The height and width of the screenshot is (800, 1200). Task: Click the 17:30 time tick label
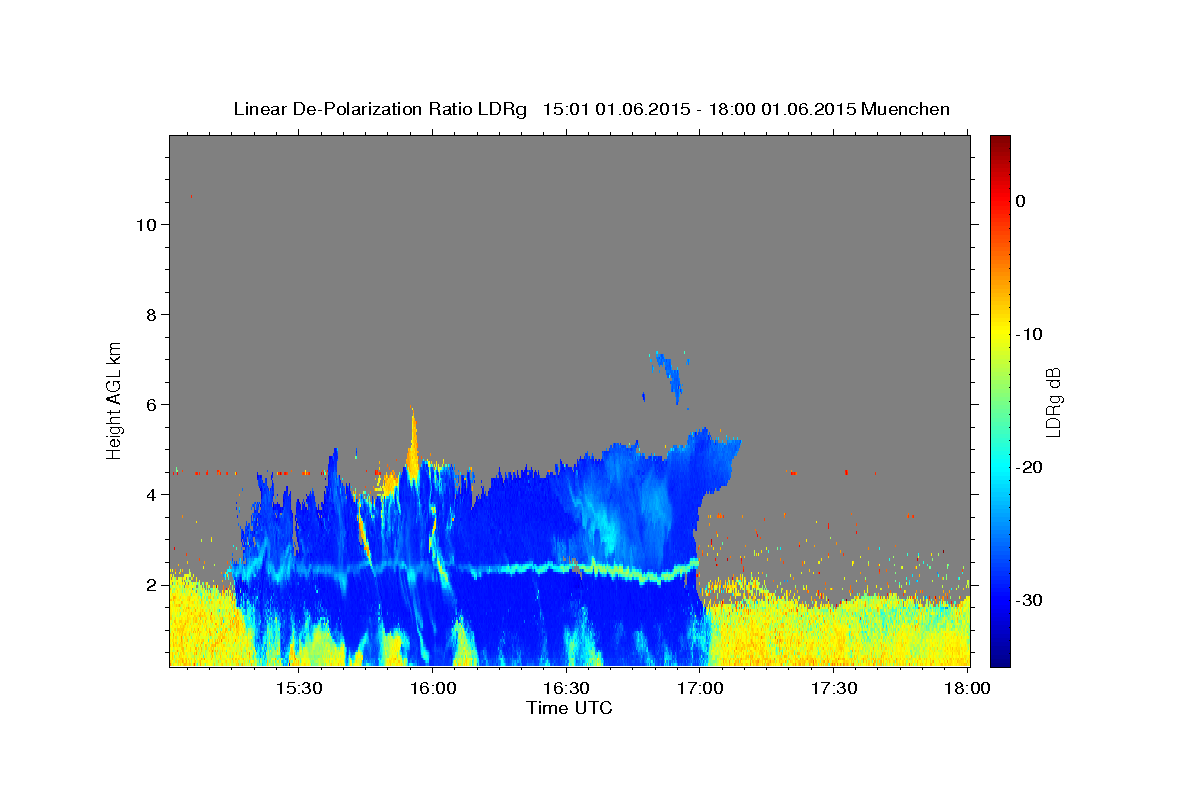(x=833, y=689)
